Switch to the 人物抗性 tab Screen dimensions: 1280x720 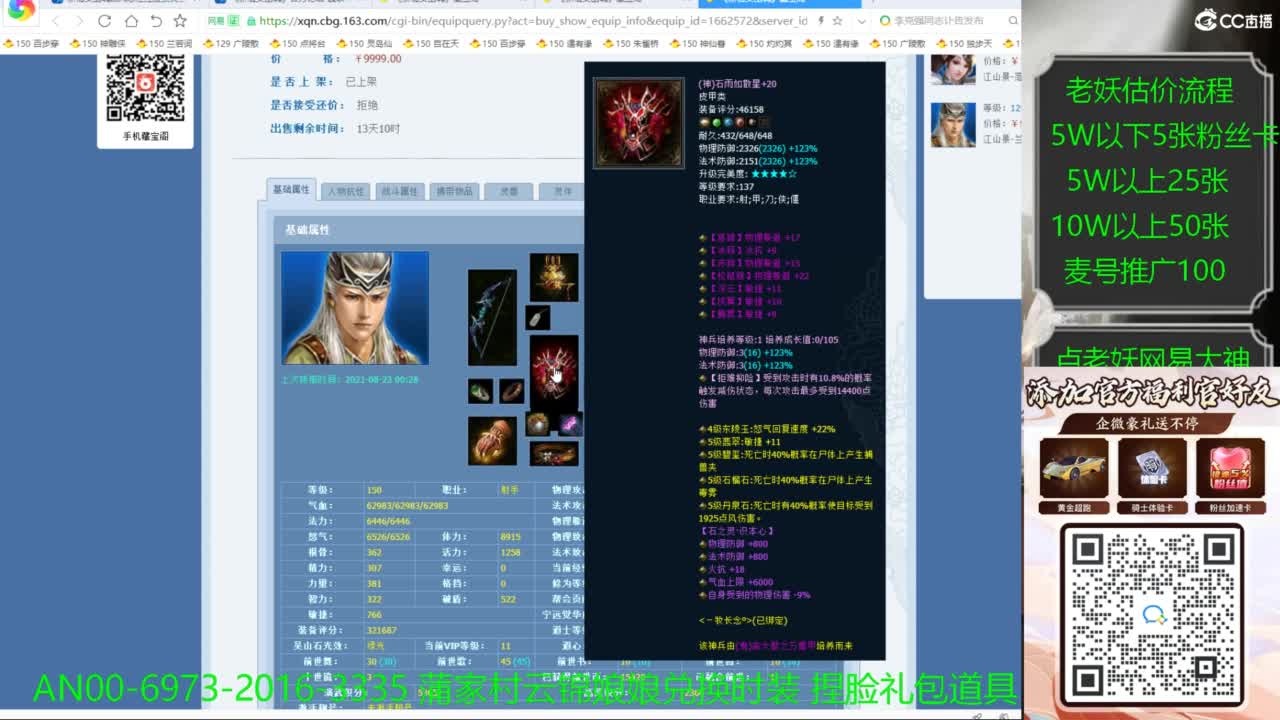(346, 191)
